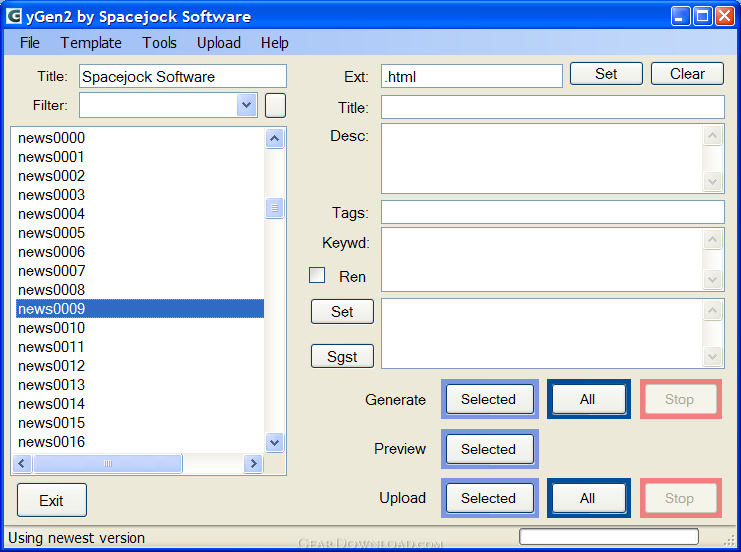
Task: Click Generate Selected button
Action: (490, 399)
